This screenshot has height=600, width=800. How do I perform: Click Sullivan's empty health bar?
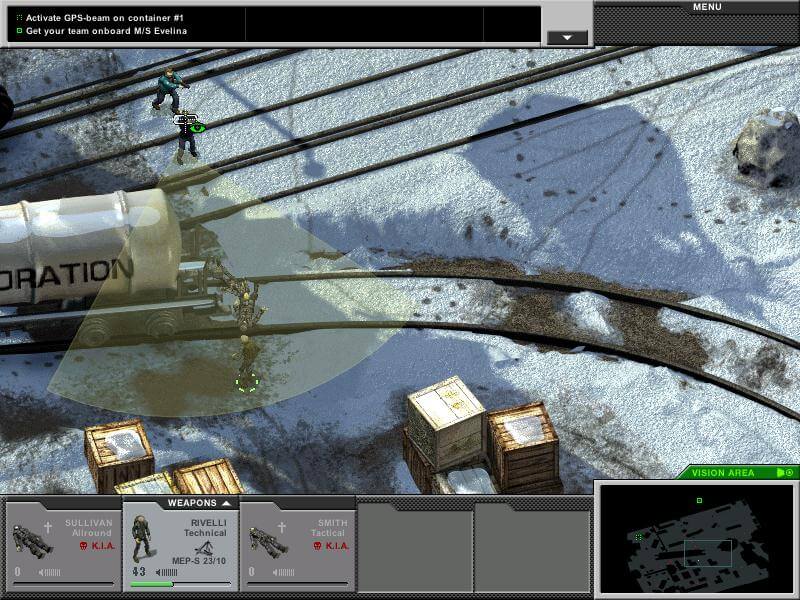point(63,584)
